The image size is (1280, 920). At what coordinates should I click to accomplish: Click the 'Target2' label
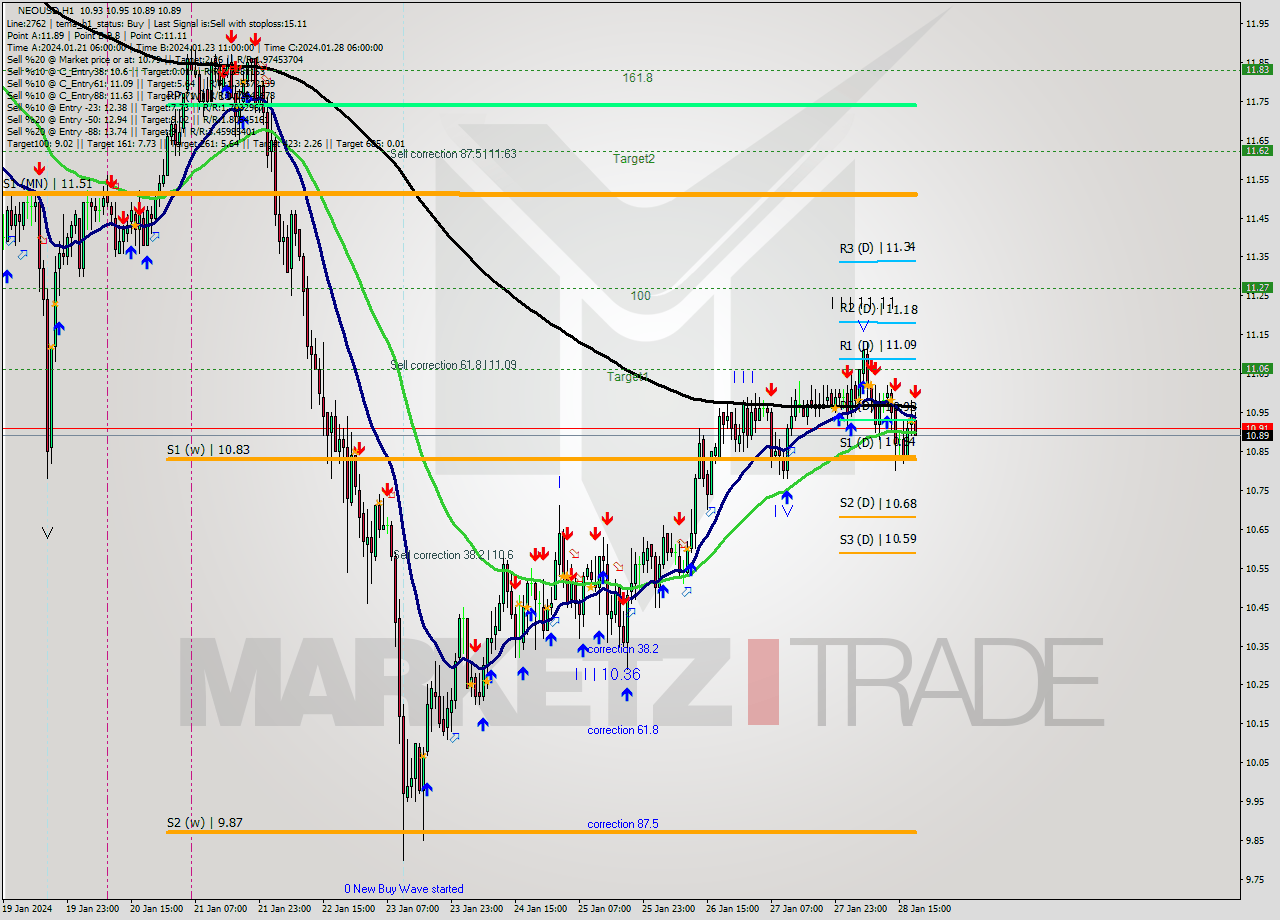(x=634, y=158)
